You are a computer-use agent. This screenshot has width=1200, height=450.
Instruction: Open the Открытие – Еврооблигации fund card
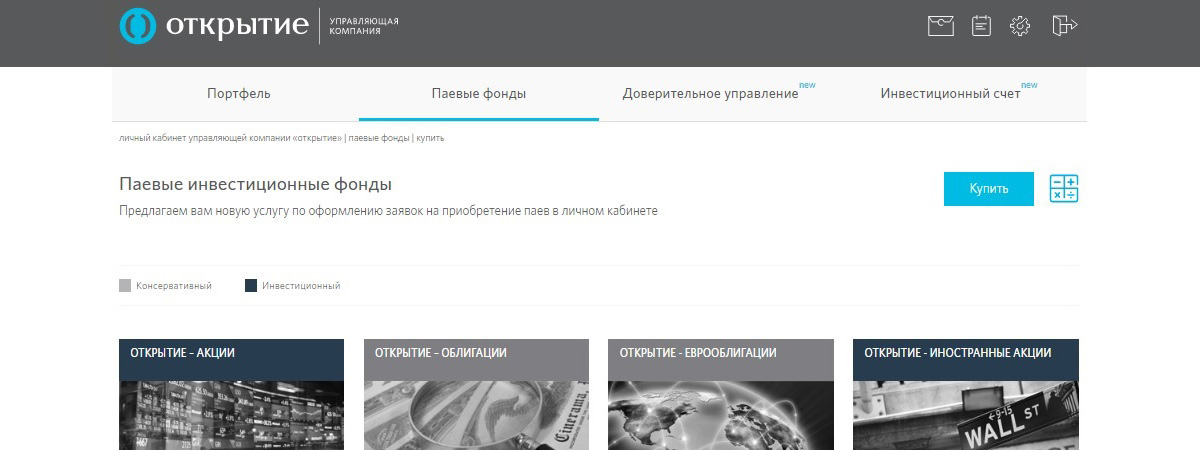[x=720, y=394]
